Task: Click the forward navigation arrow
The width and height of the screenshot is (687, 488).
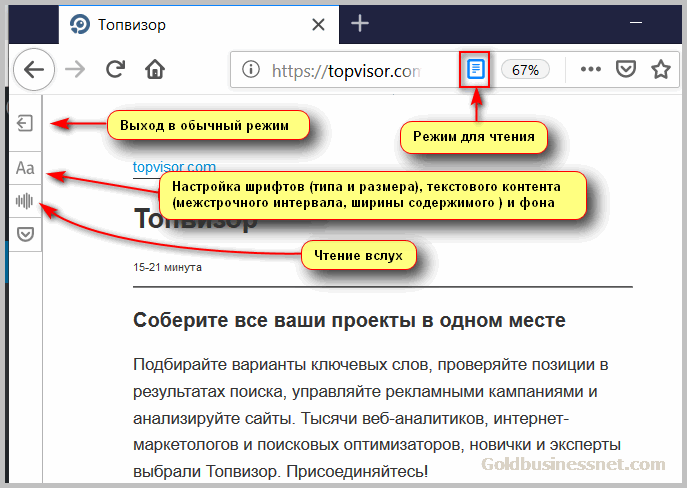Action: pos(75,69)
